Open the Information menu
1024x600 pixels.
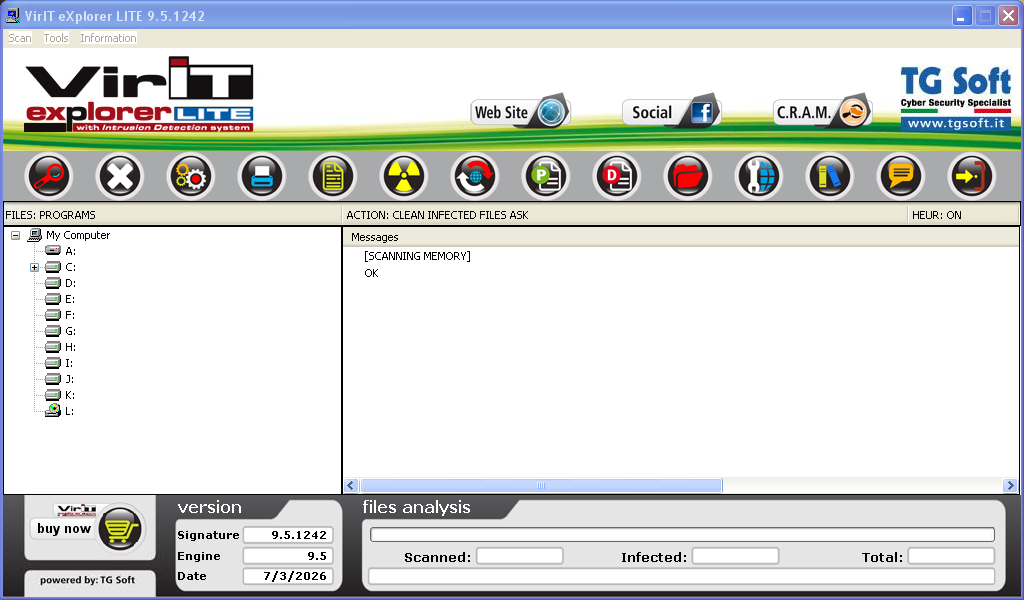tap(108, 38)
